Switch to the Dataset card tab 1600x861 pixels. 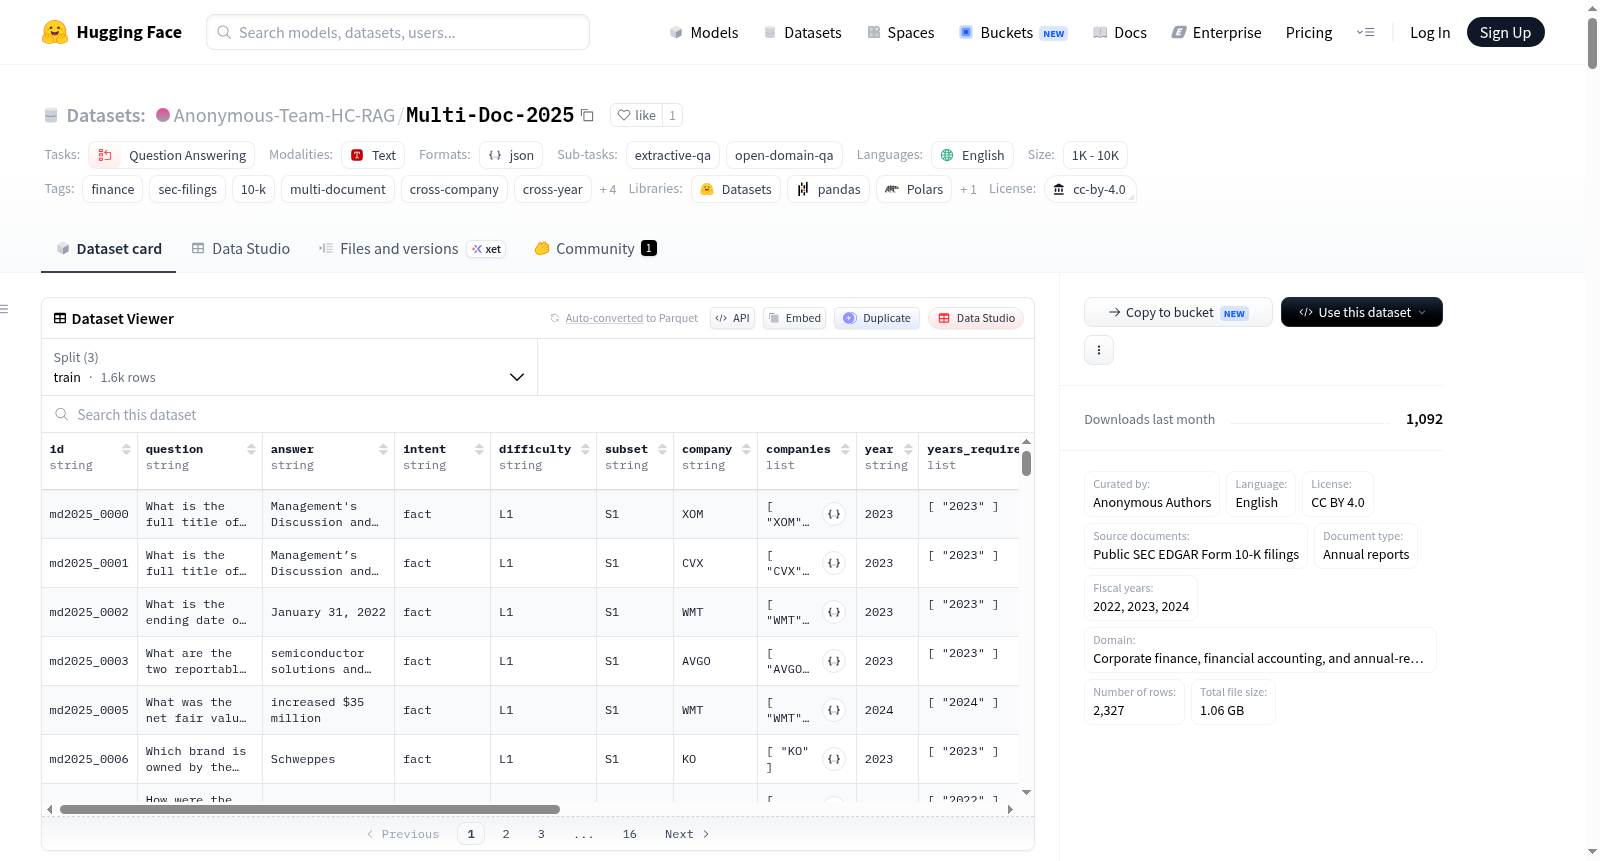(108, 249)
